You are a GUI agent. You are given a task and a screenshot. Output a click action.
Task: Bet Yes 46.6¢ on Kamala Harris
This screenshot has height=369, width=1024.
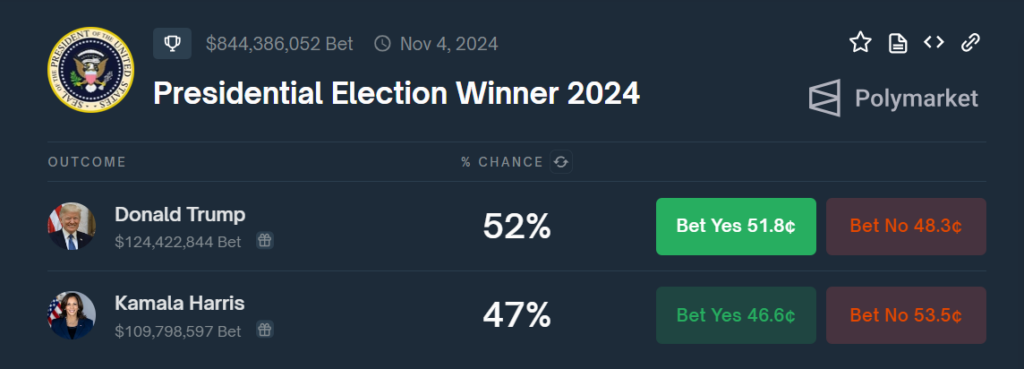click(736, 315)
